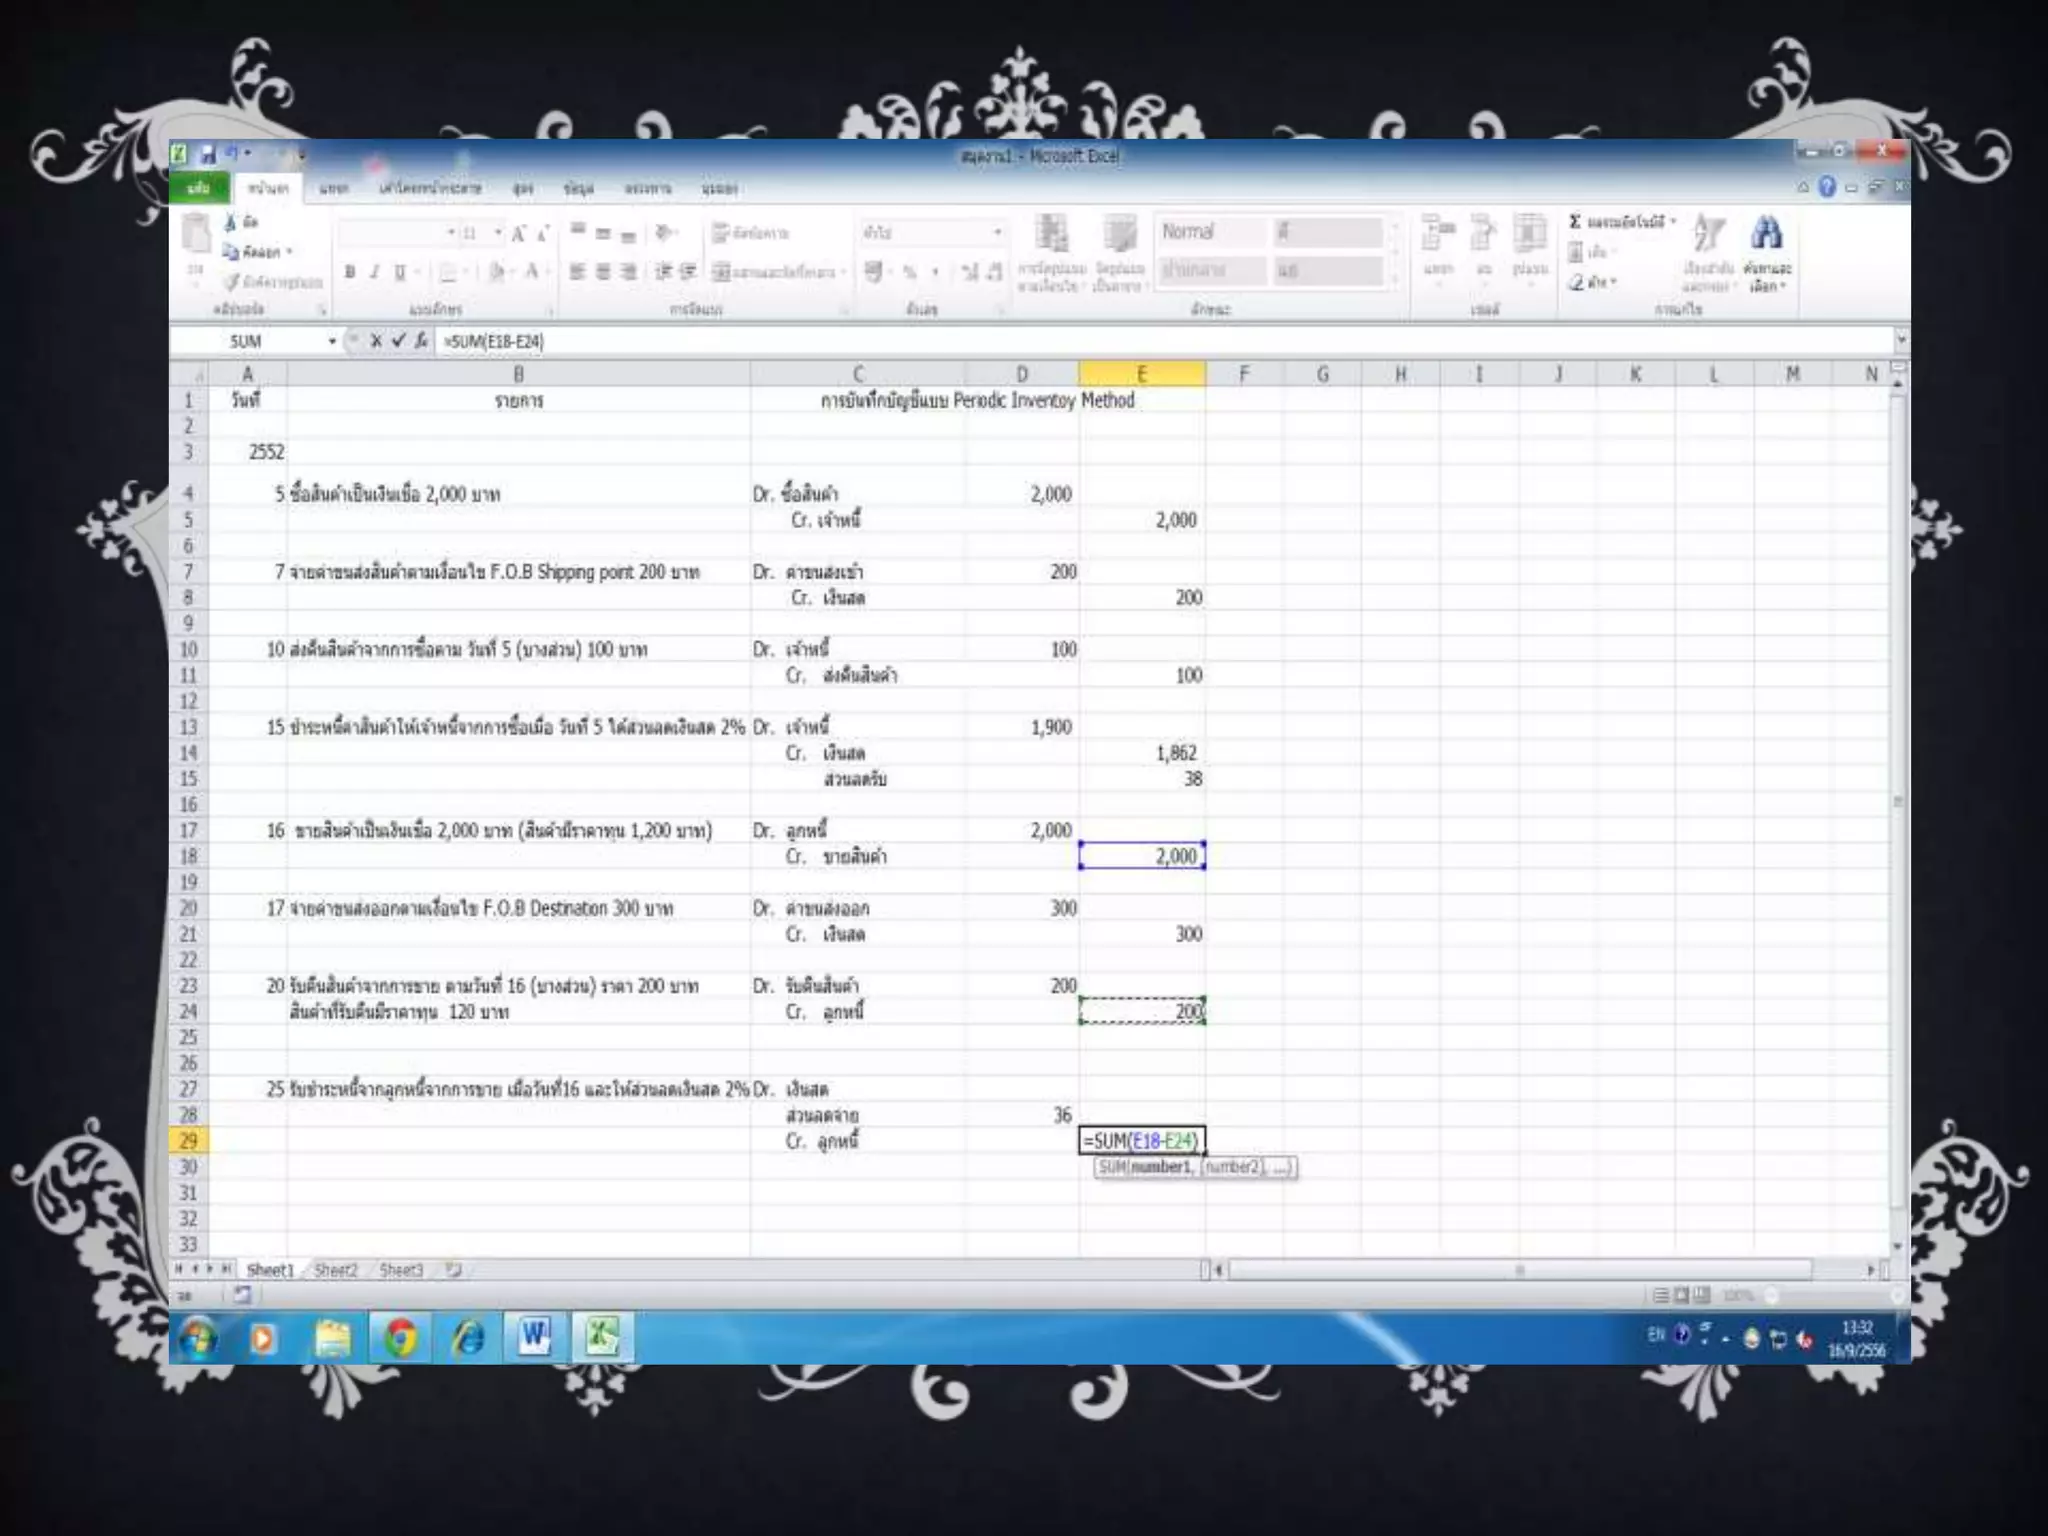Apply the Normal cell style
The height and width of the screenshot is (1536, 2048).
pyautogui.click(x=1208, y=233)
